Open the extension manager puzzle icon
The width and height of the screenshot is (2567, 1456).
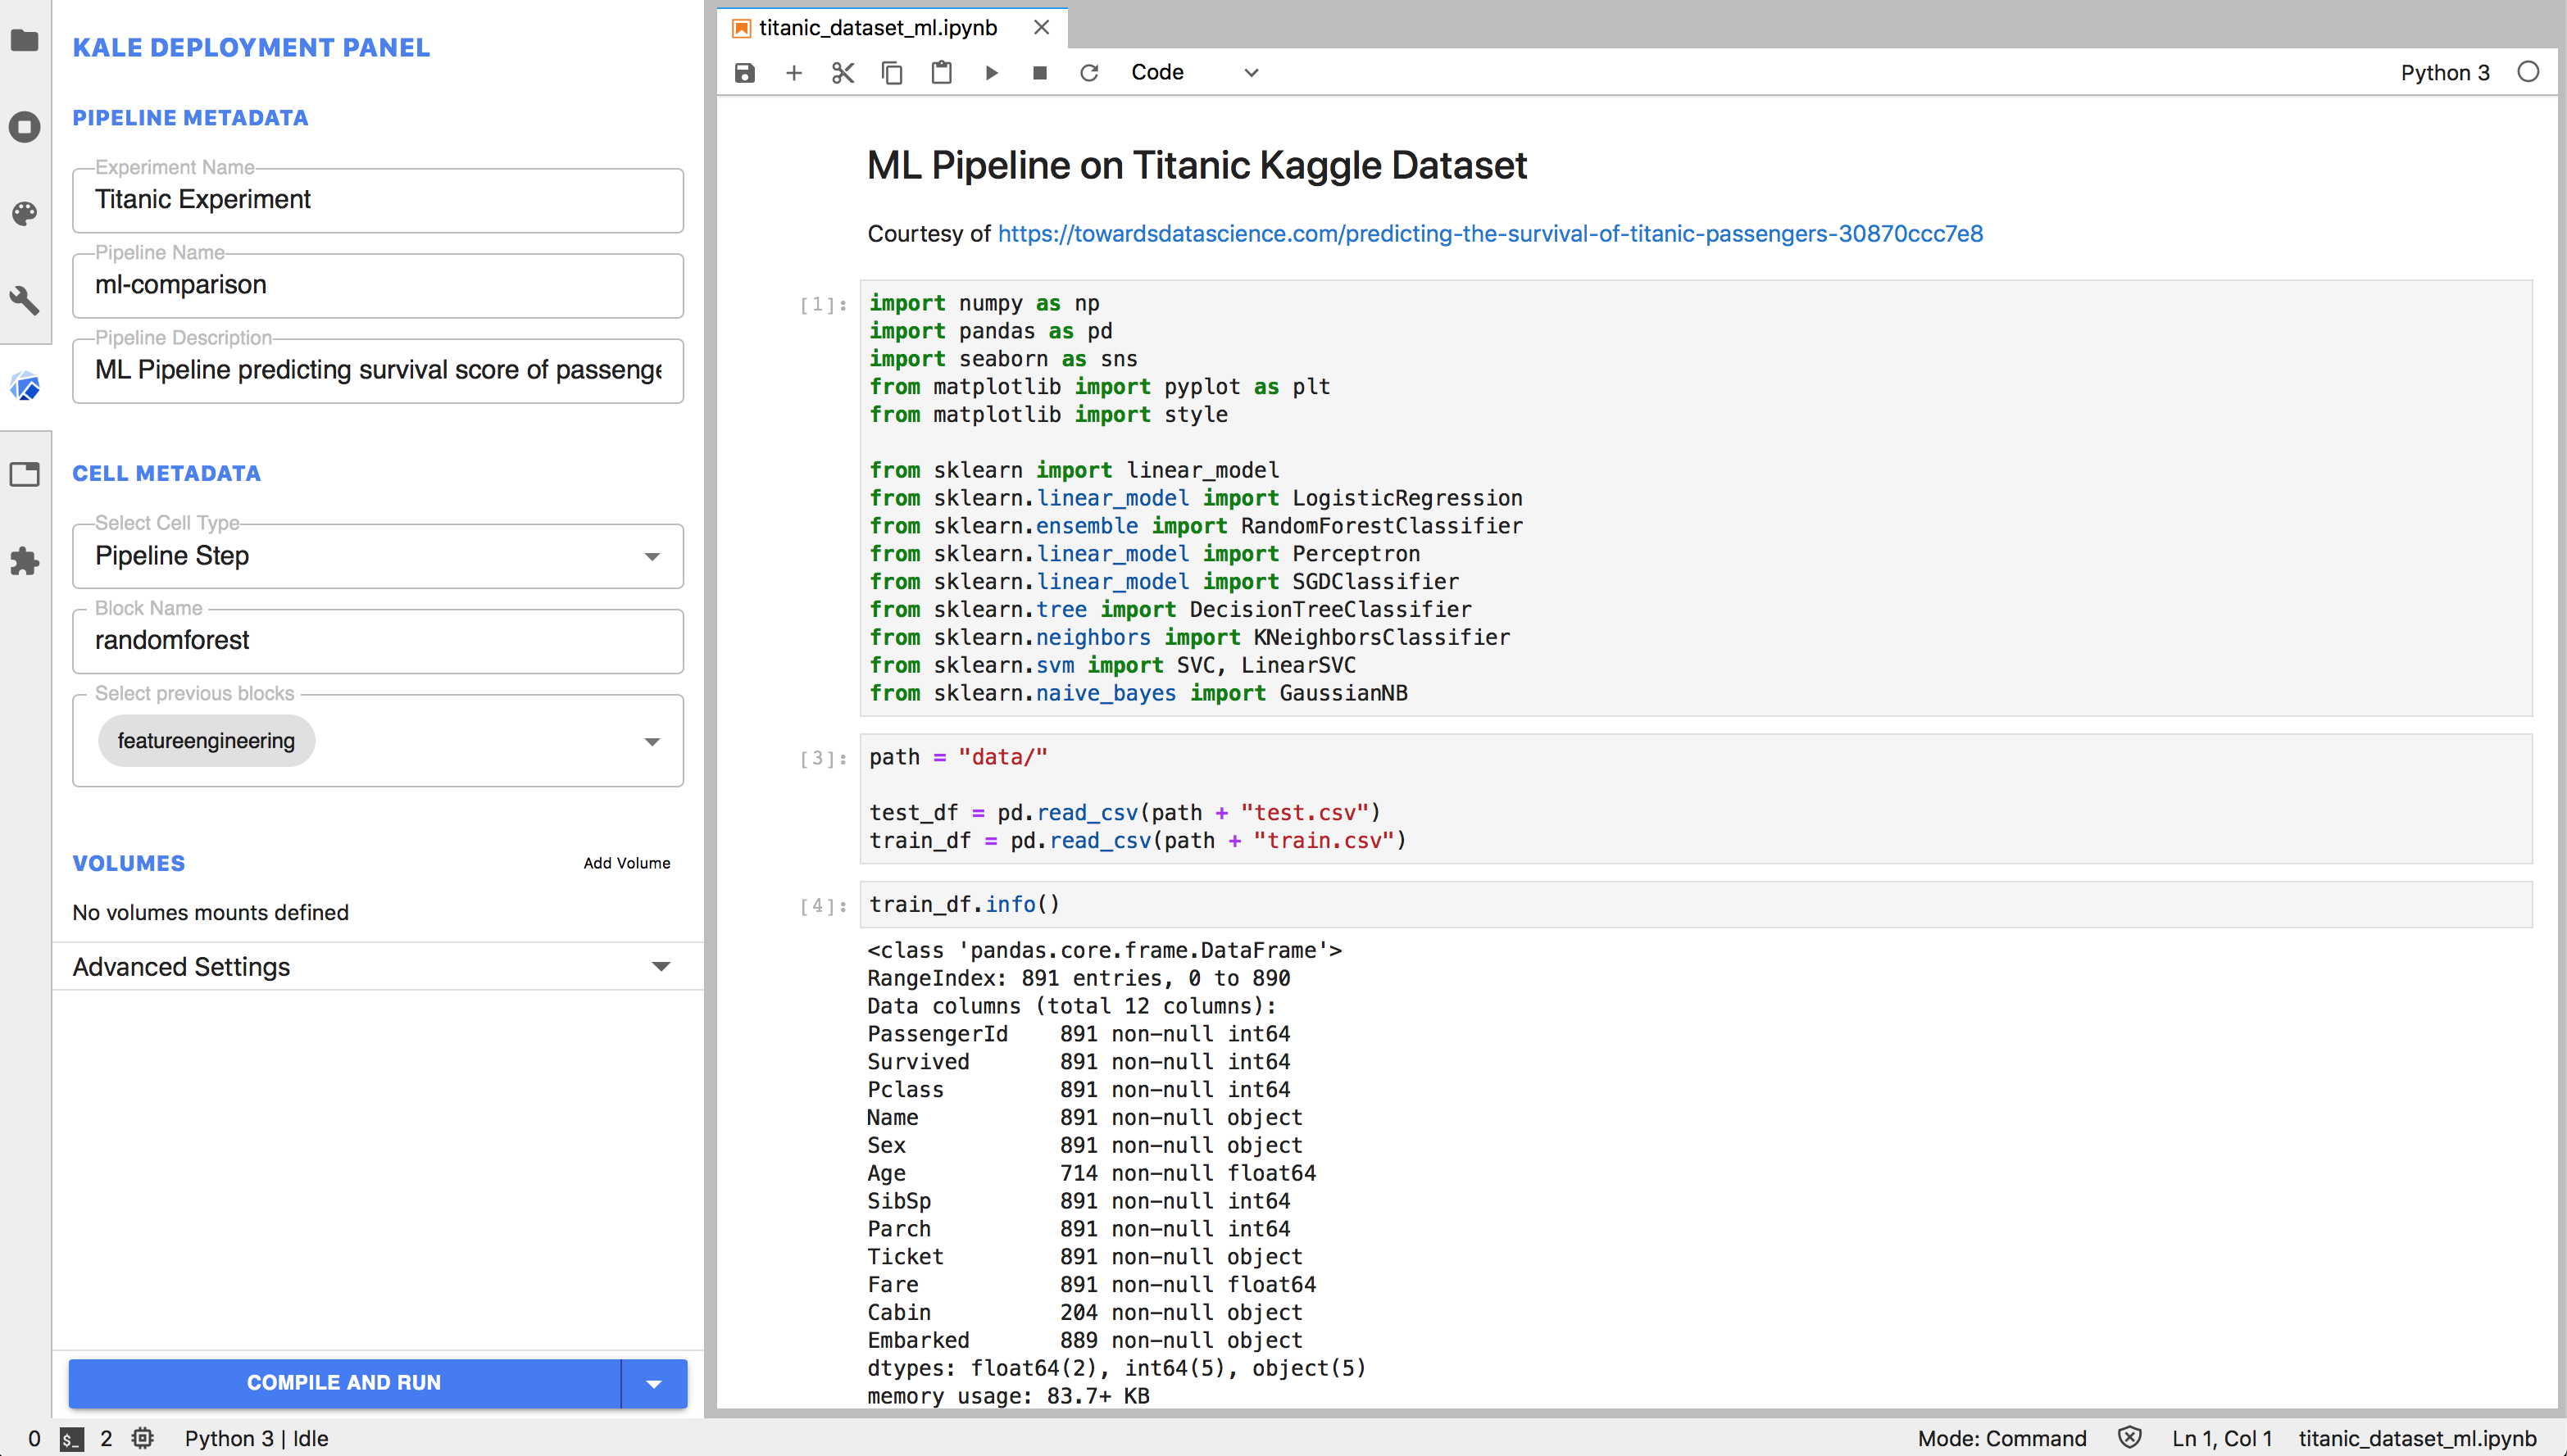coord(25,561)
